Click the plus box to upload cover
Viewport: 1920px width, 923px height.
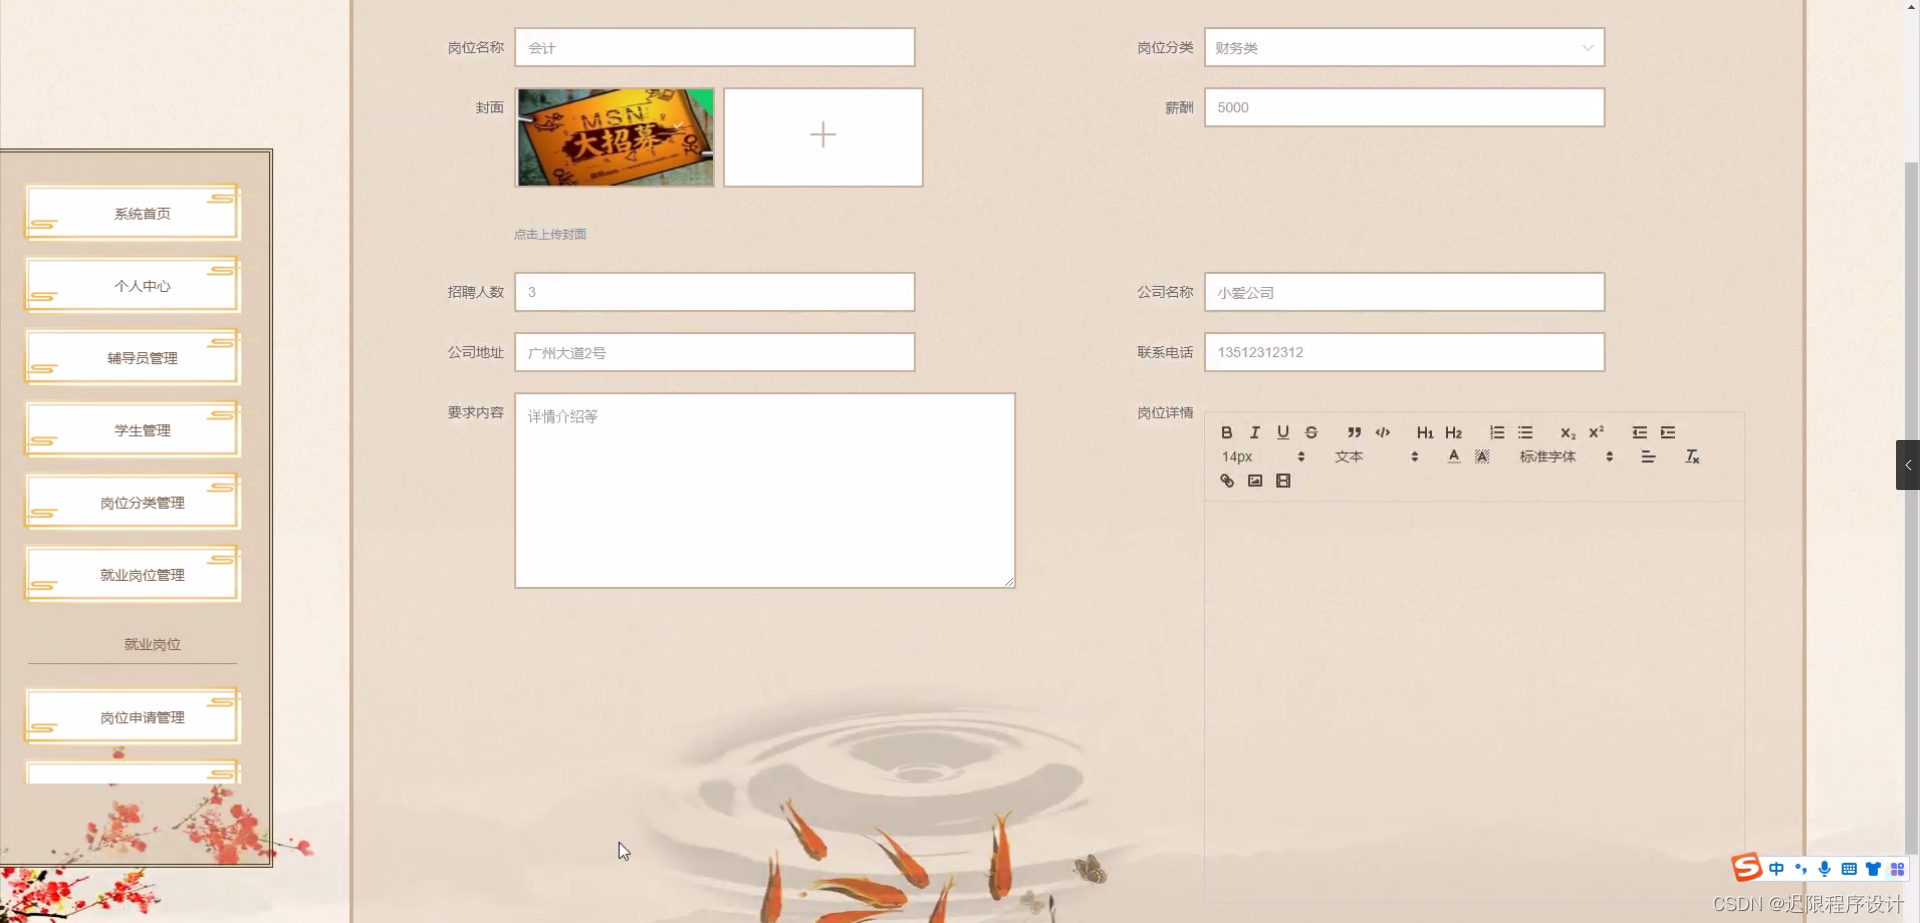pos(823,137)
